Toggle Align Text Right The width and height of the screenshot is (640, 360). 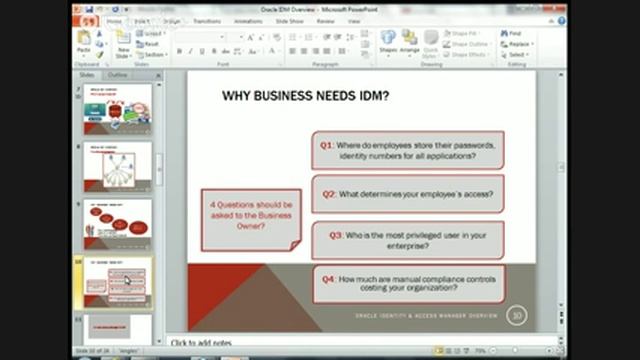pos(316,51)
